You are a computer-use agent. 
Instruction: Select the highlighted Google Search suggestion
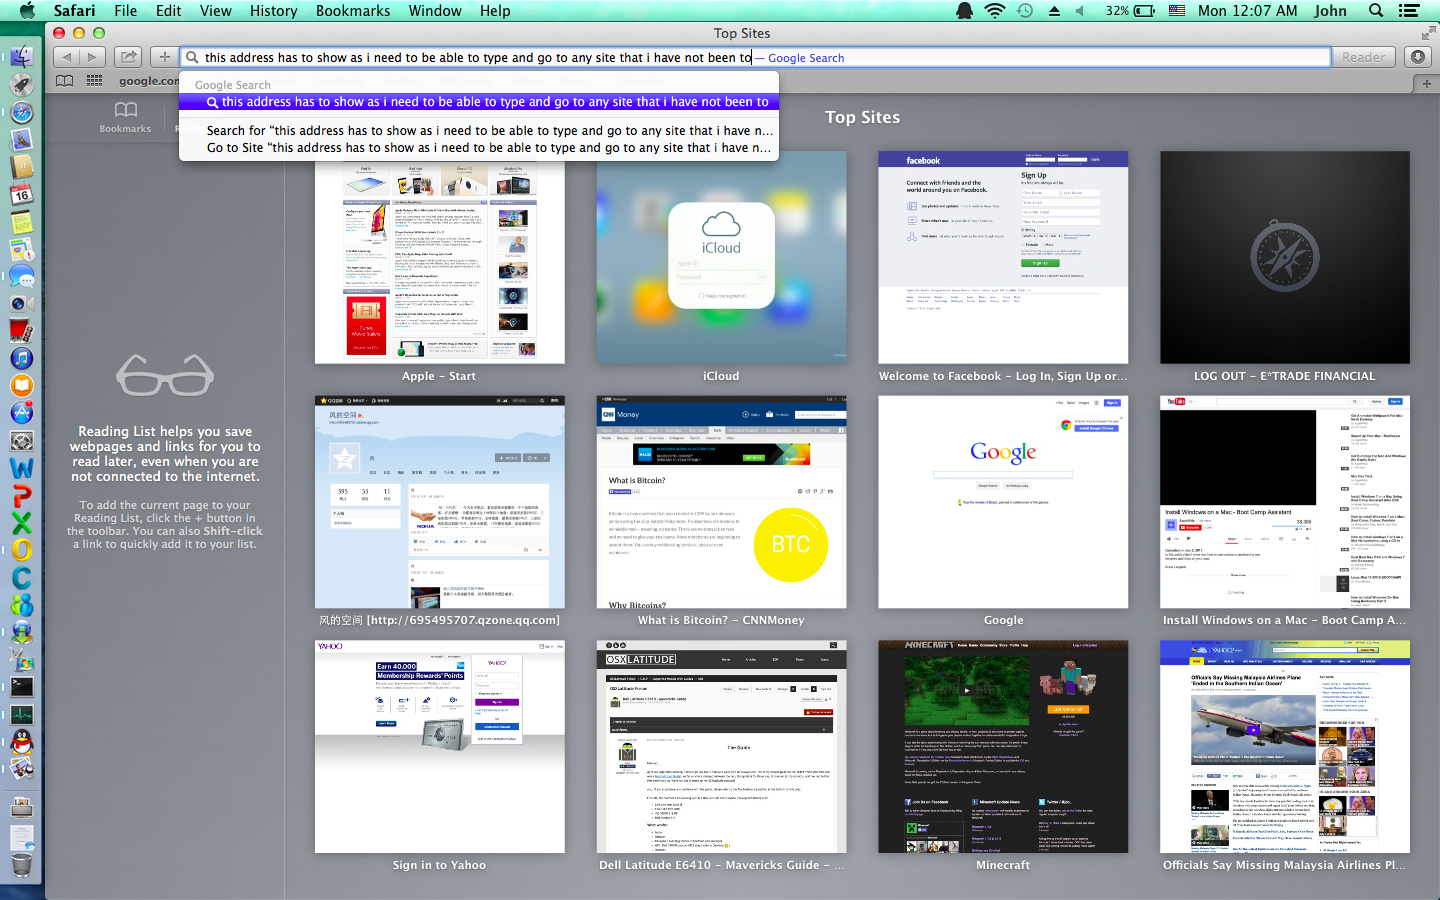[479, 102]
